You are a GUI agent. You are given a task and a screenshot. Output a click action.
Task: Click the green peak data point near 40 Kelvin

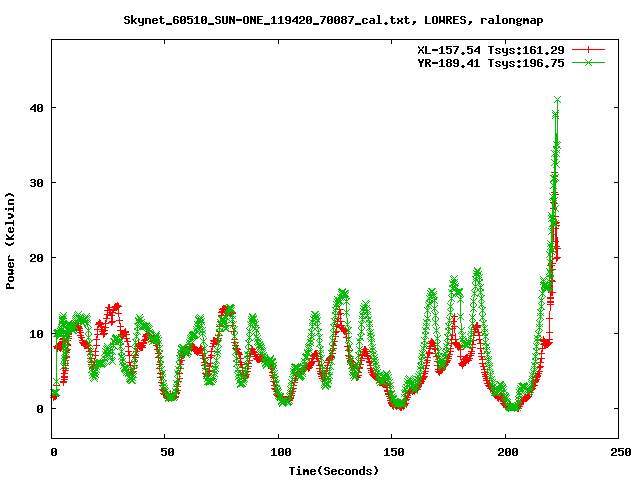pyautogui.click(x=558, y=100)
